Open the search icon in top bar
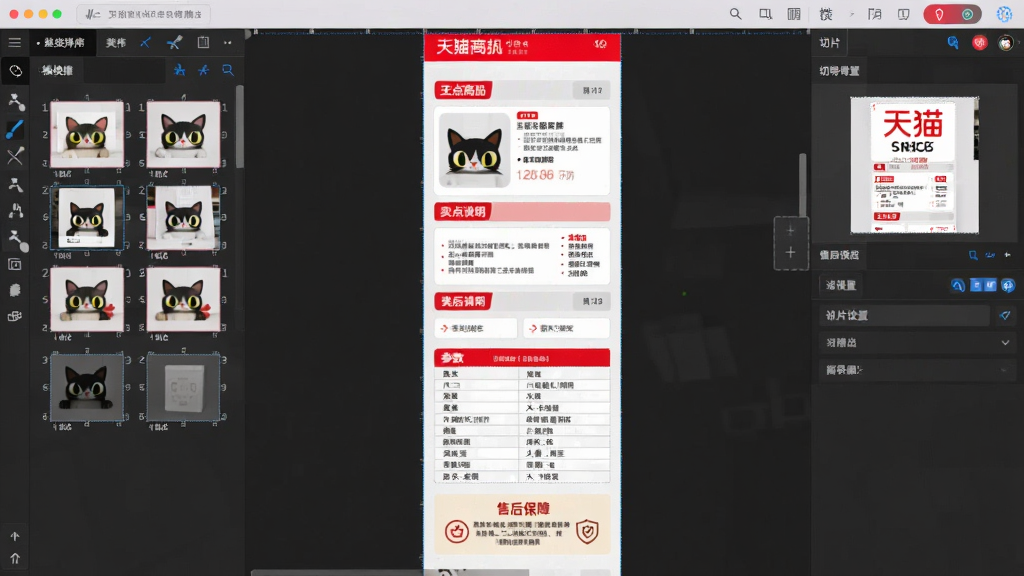 tap(735, 14)
